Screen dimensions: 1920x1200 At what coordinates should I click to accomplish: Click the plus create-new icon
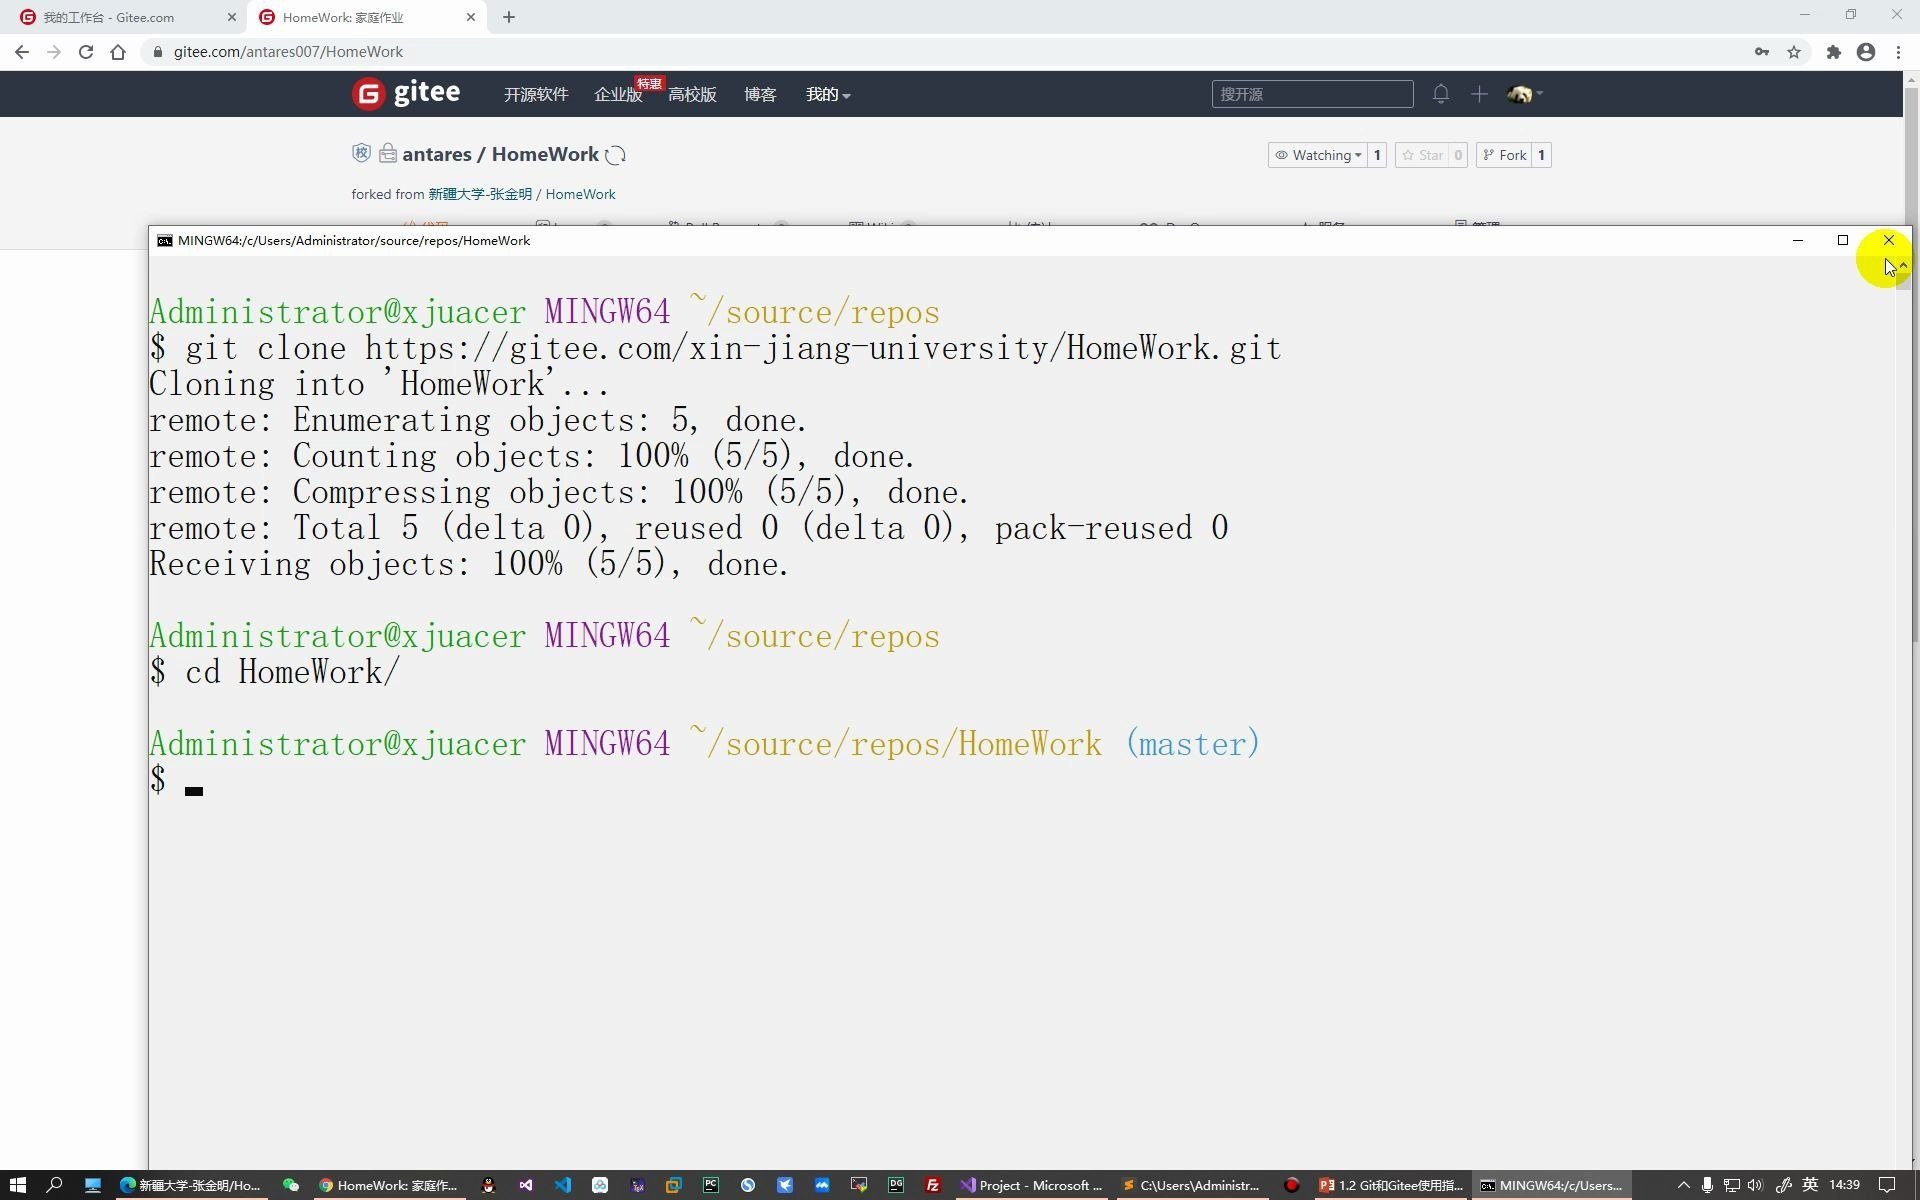[1479, 94]
